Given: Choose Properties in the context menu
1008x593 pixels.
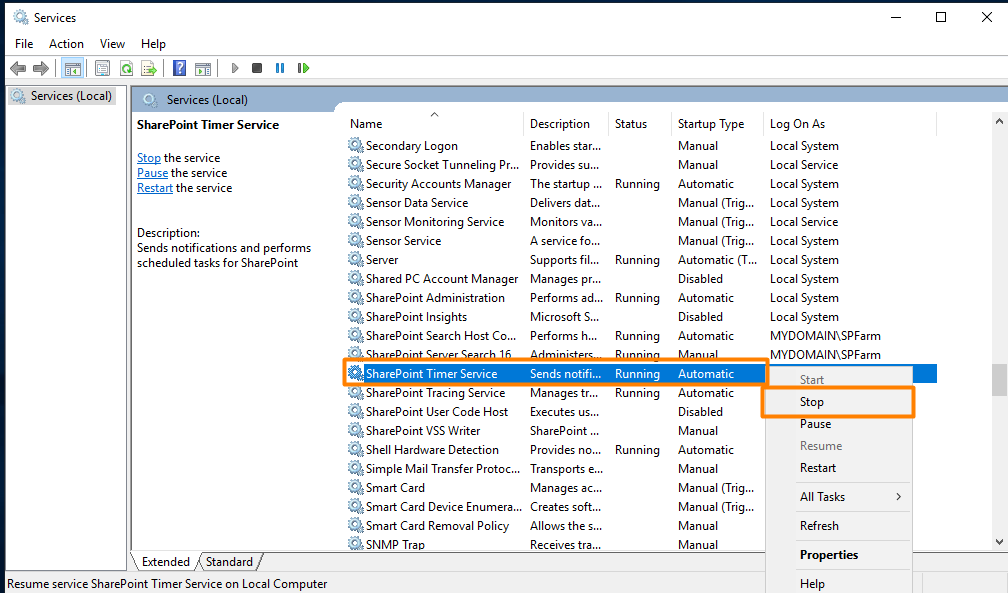Looking at the screenshot, I should click(838, 554).
